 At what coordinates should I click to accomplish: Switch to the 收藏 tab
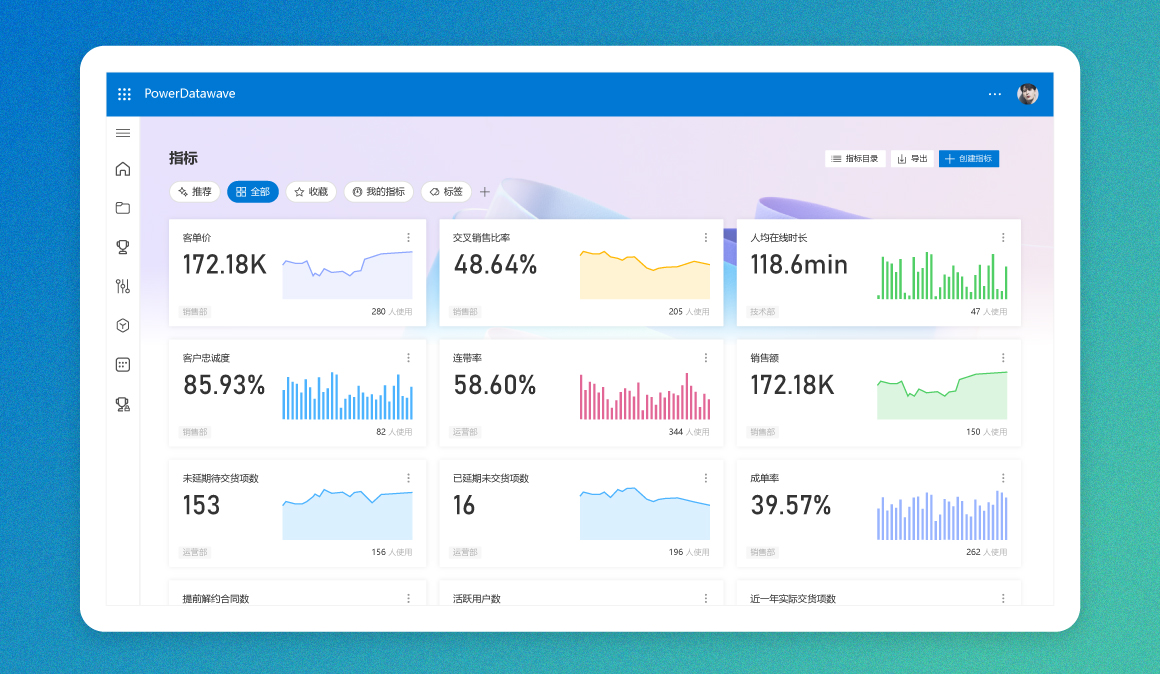tap(311, 192)
